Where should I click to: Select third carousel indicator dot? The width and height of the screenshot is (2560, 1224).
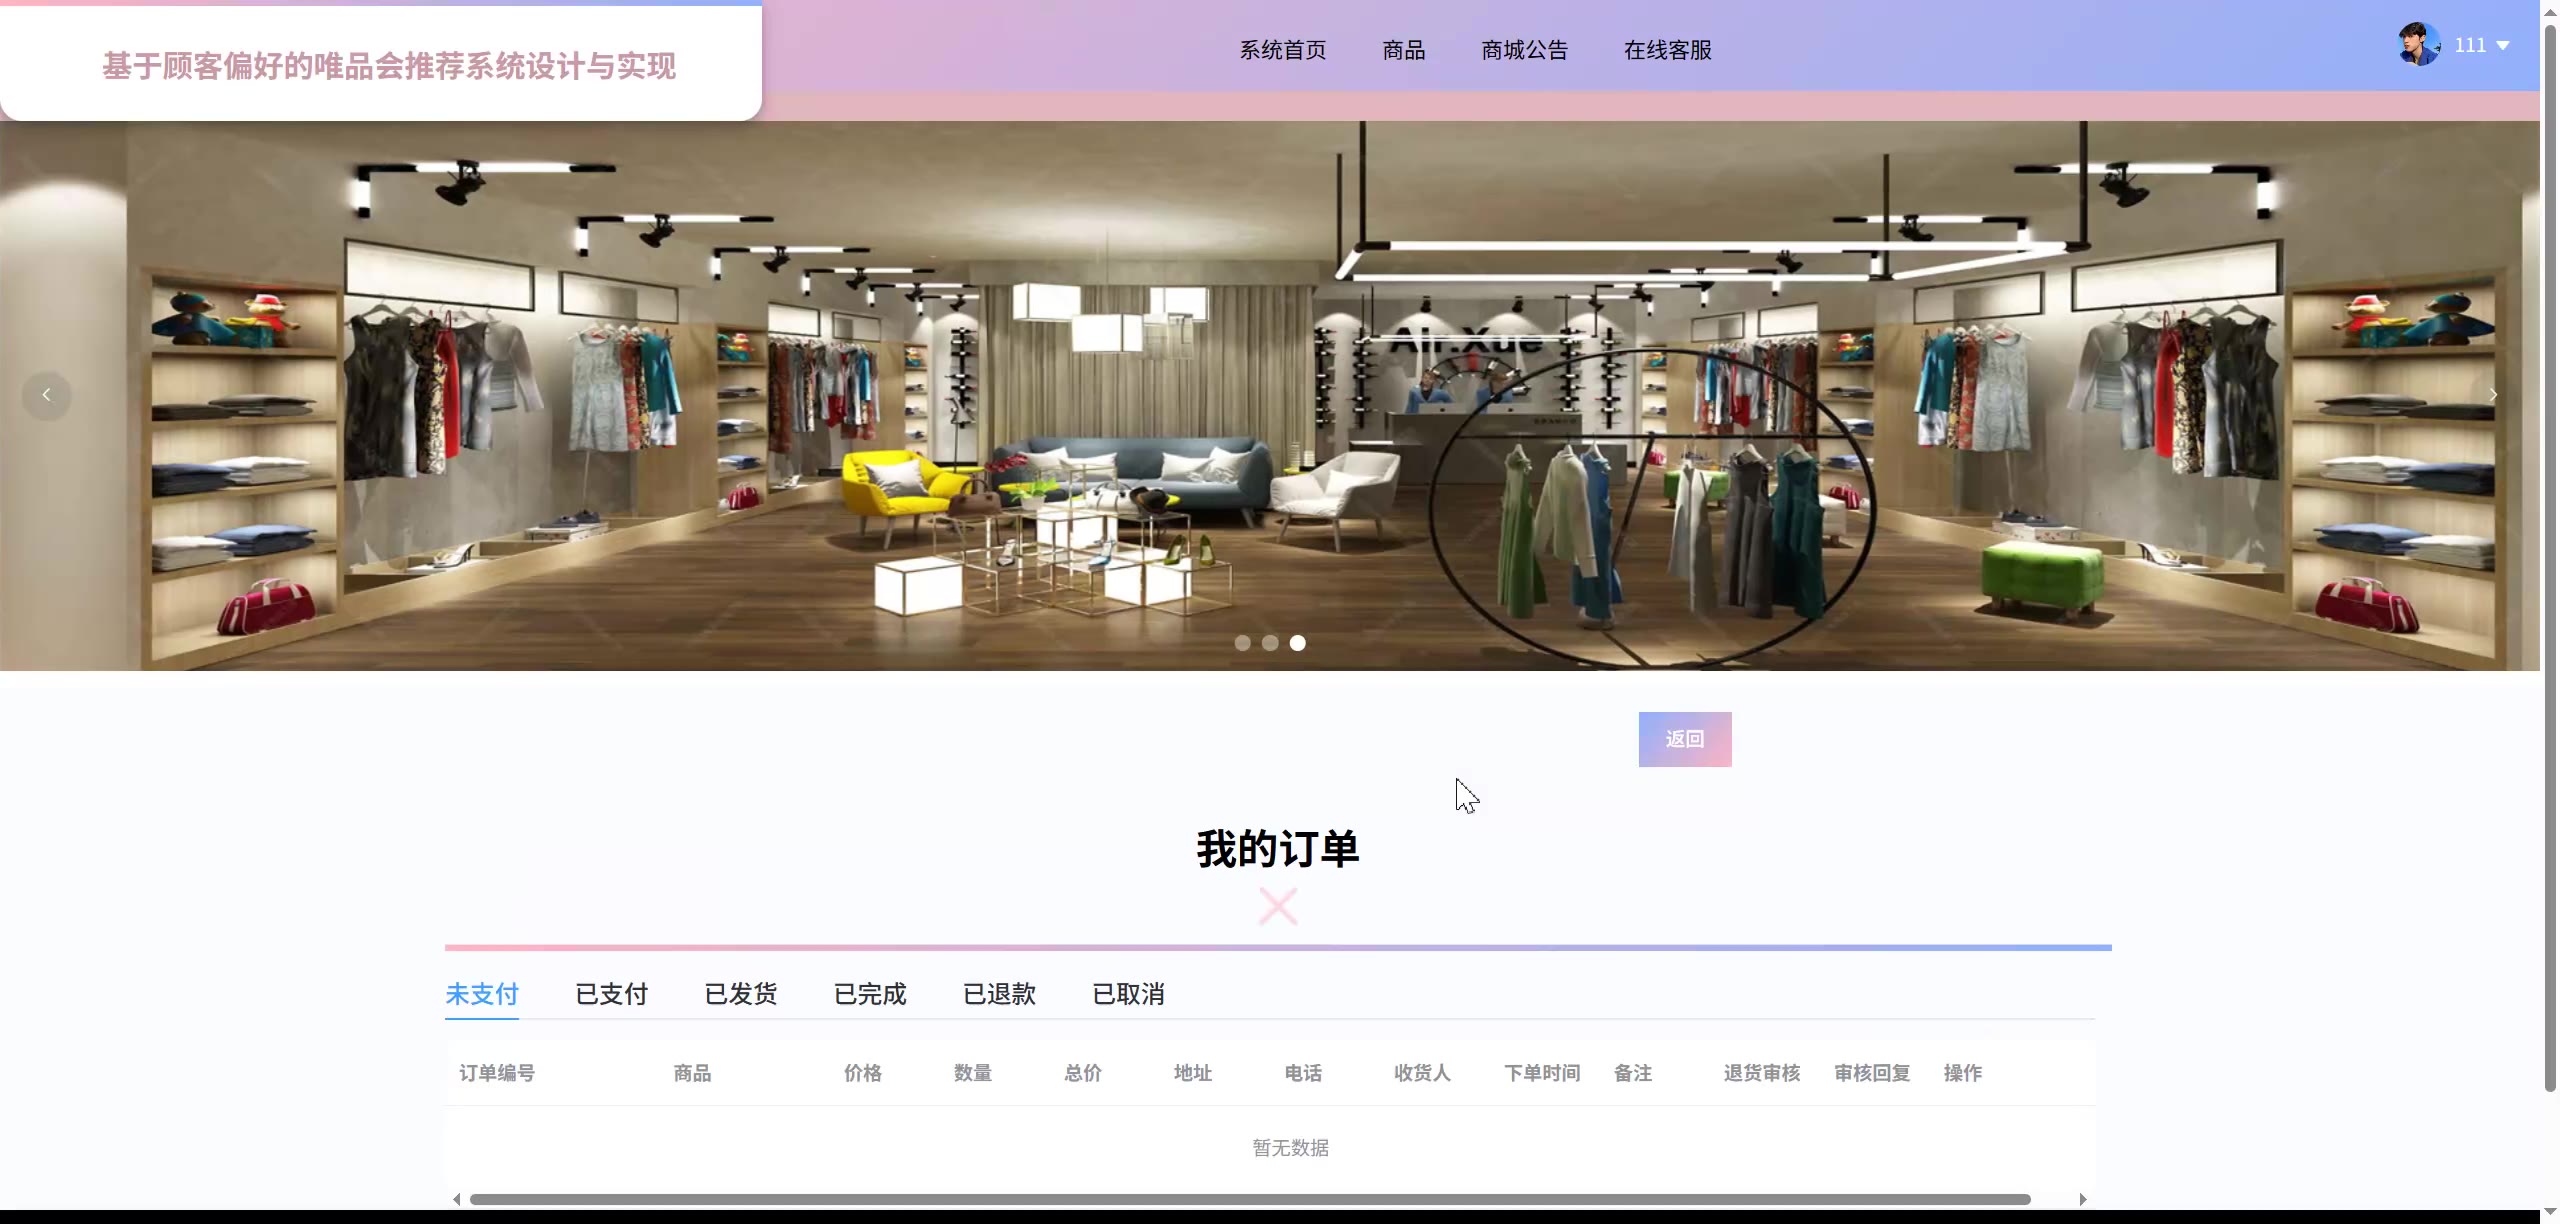(1297, 643)
